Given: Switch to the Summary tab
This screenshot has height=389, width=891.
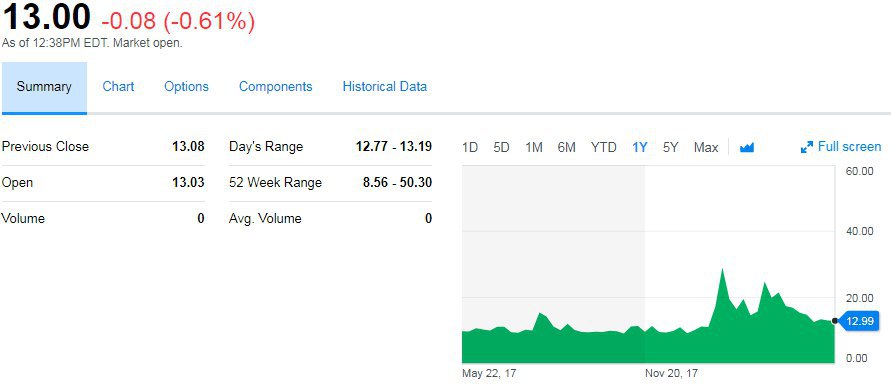Looking at the screenshot, I should [x=44, y=87].
